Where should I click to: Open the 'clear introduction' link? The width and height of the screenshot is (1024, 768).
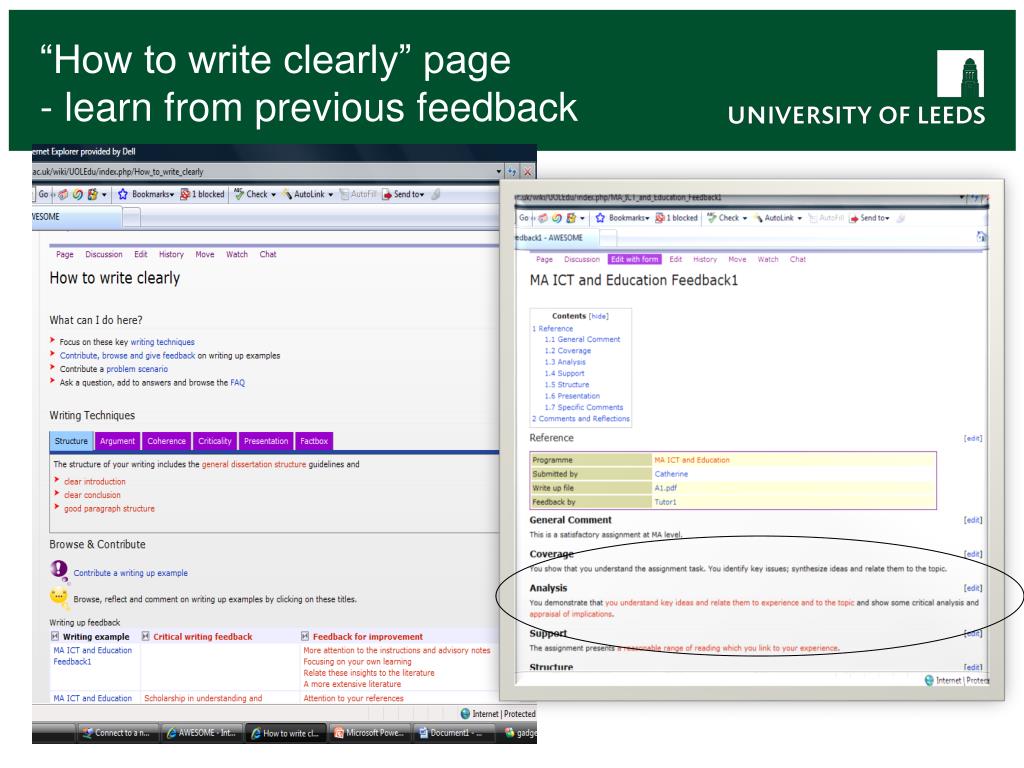point(95,481)
